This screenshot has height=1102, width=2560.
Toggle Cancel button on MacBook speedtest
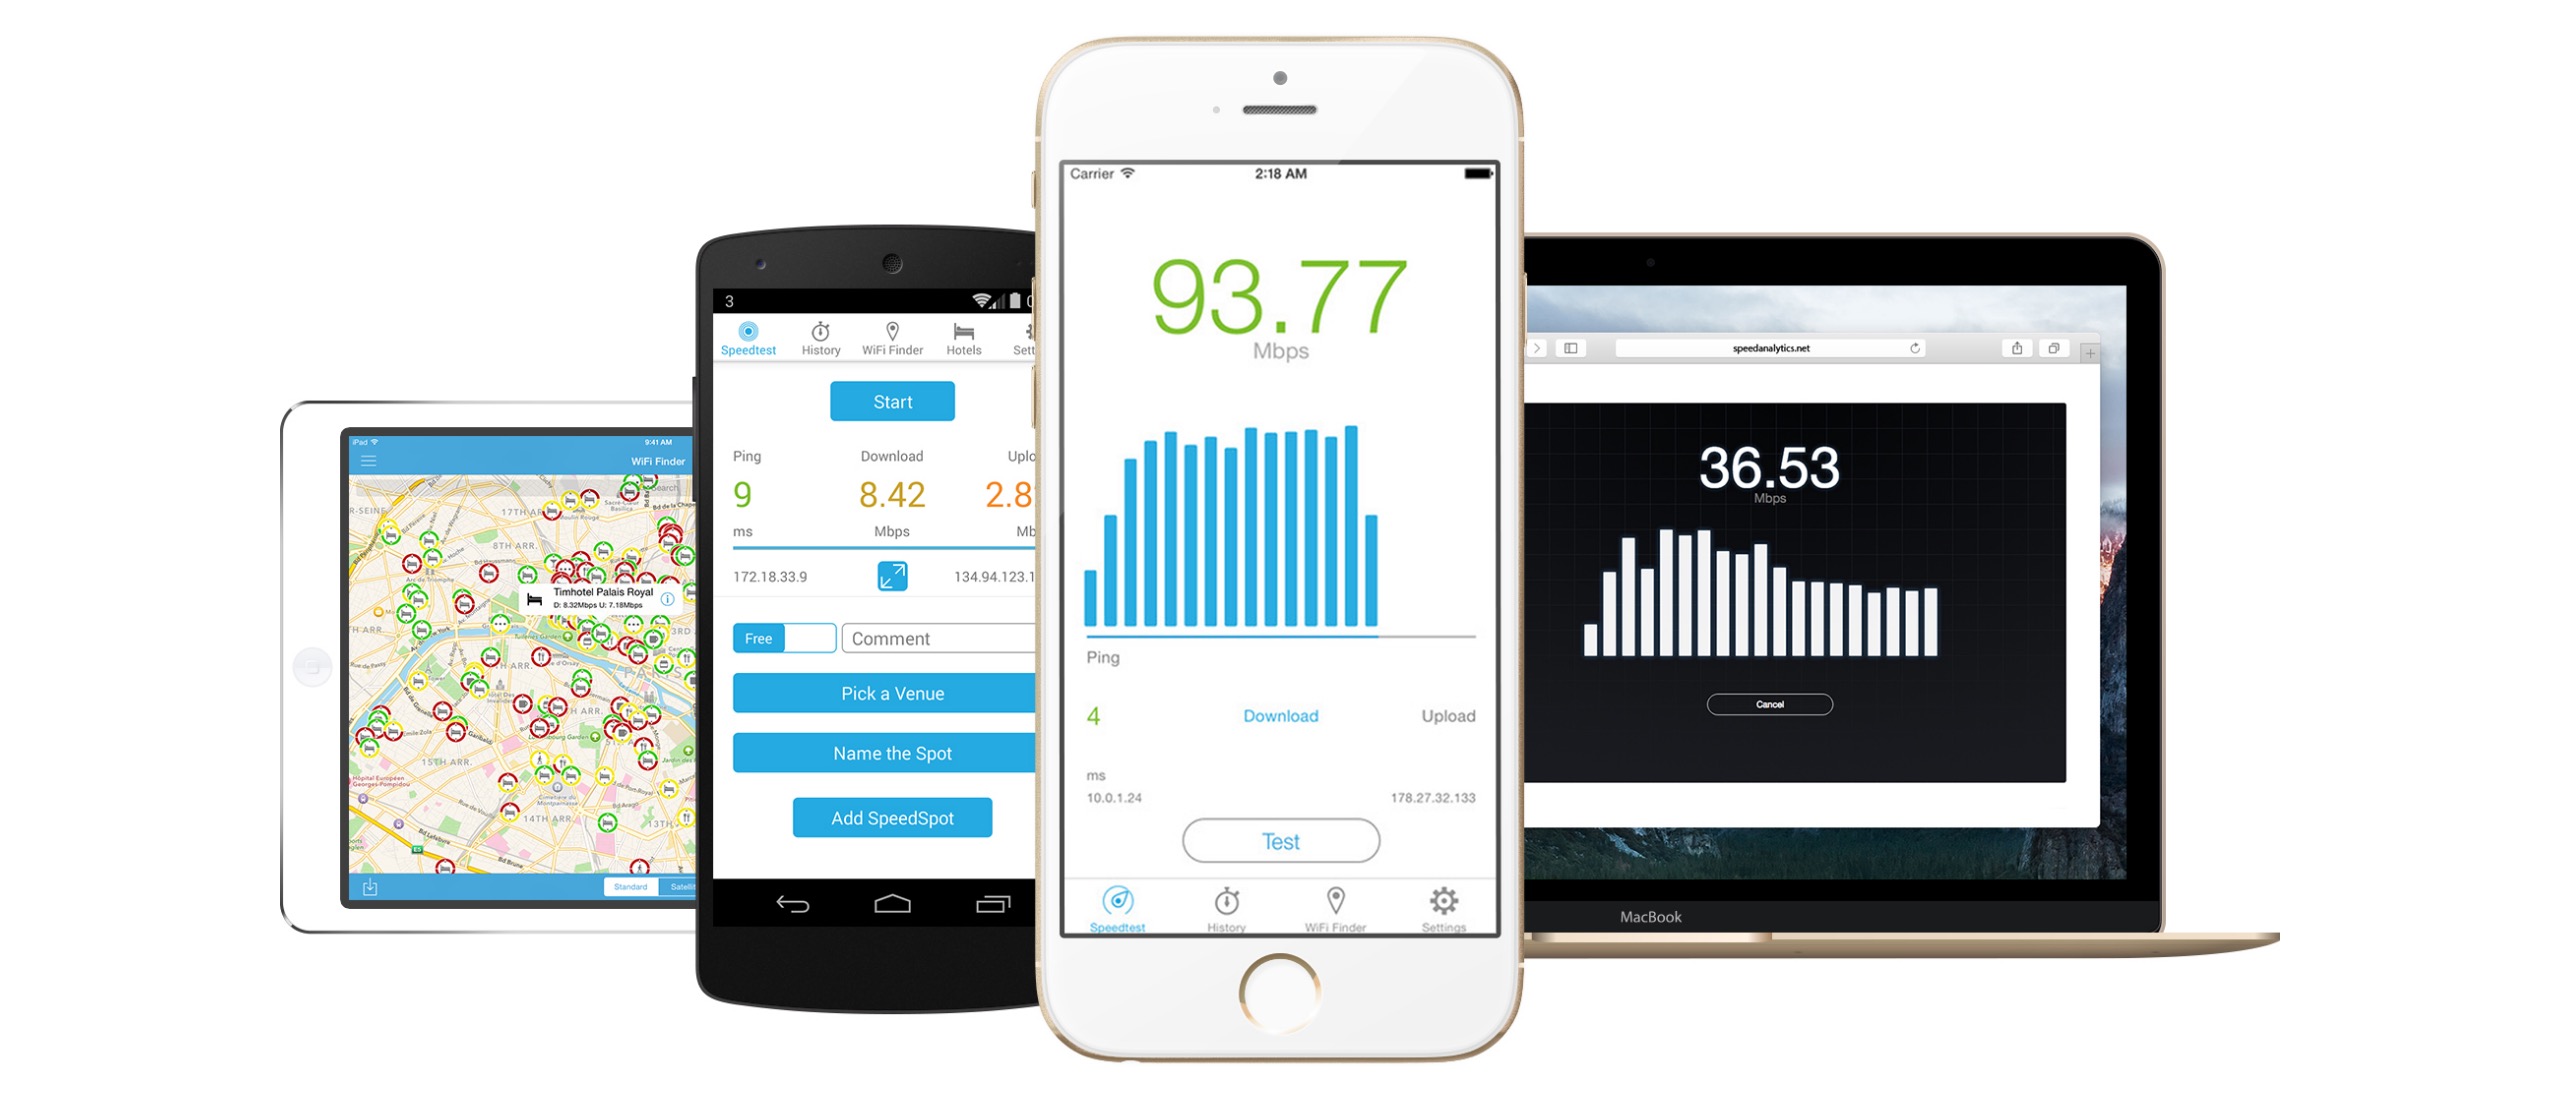pyautogui.click(x=1768, y=705)
